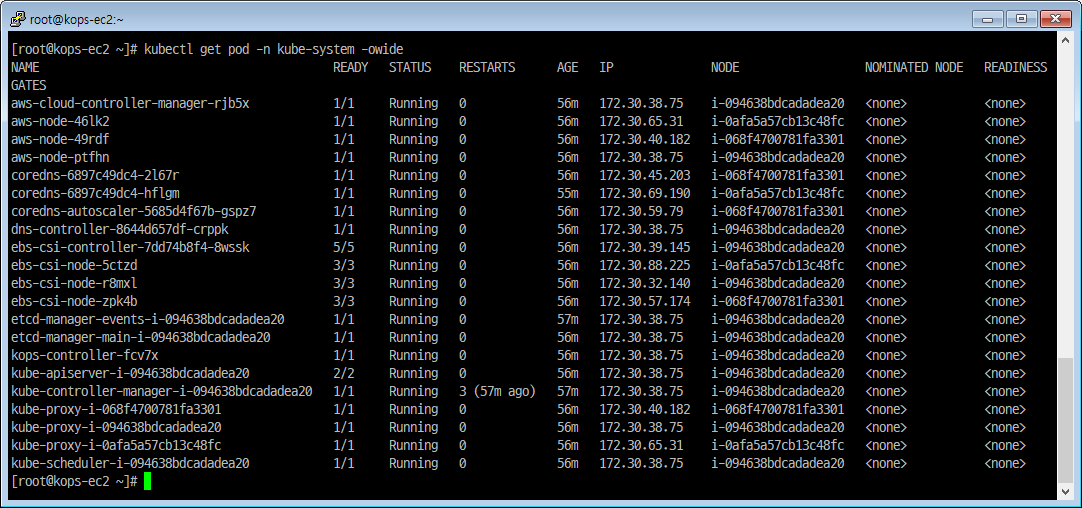Click pod name ebs-csi-node-zpk4b
This screenshot has height=508, width=1082.
(x=75, y=301)
